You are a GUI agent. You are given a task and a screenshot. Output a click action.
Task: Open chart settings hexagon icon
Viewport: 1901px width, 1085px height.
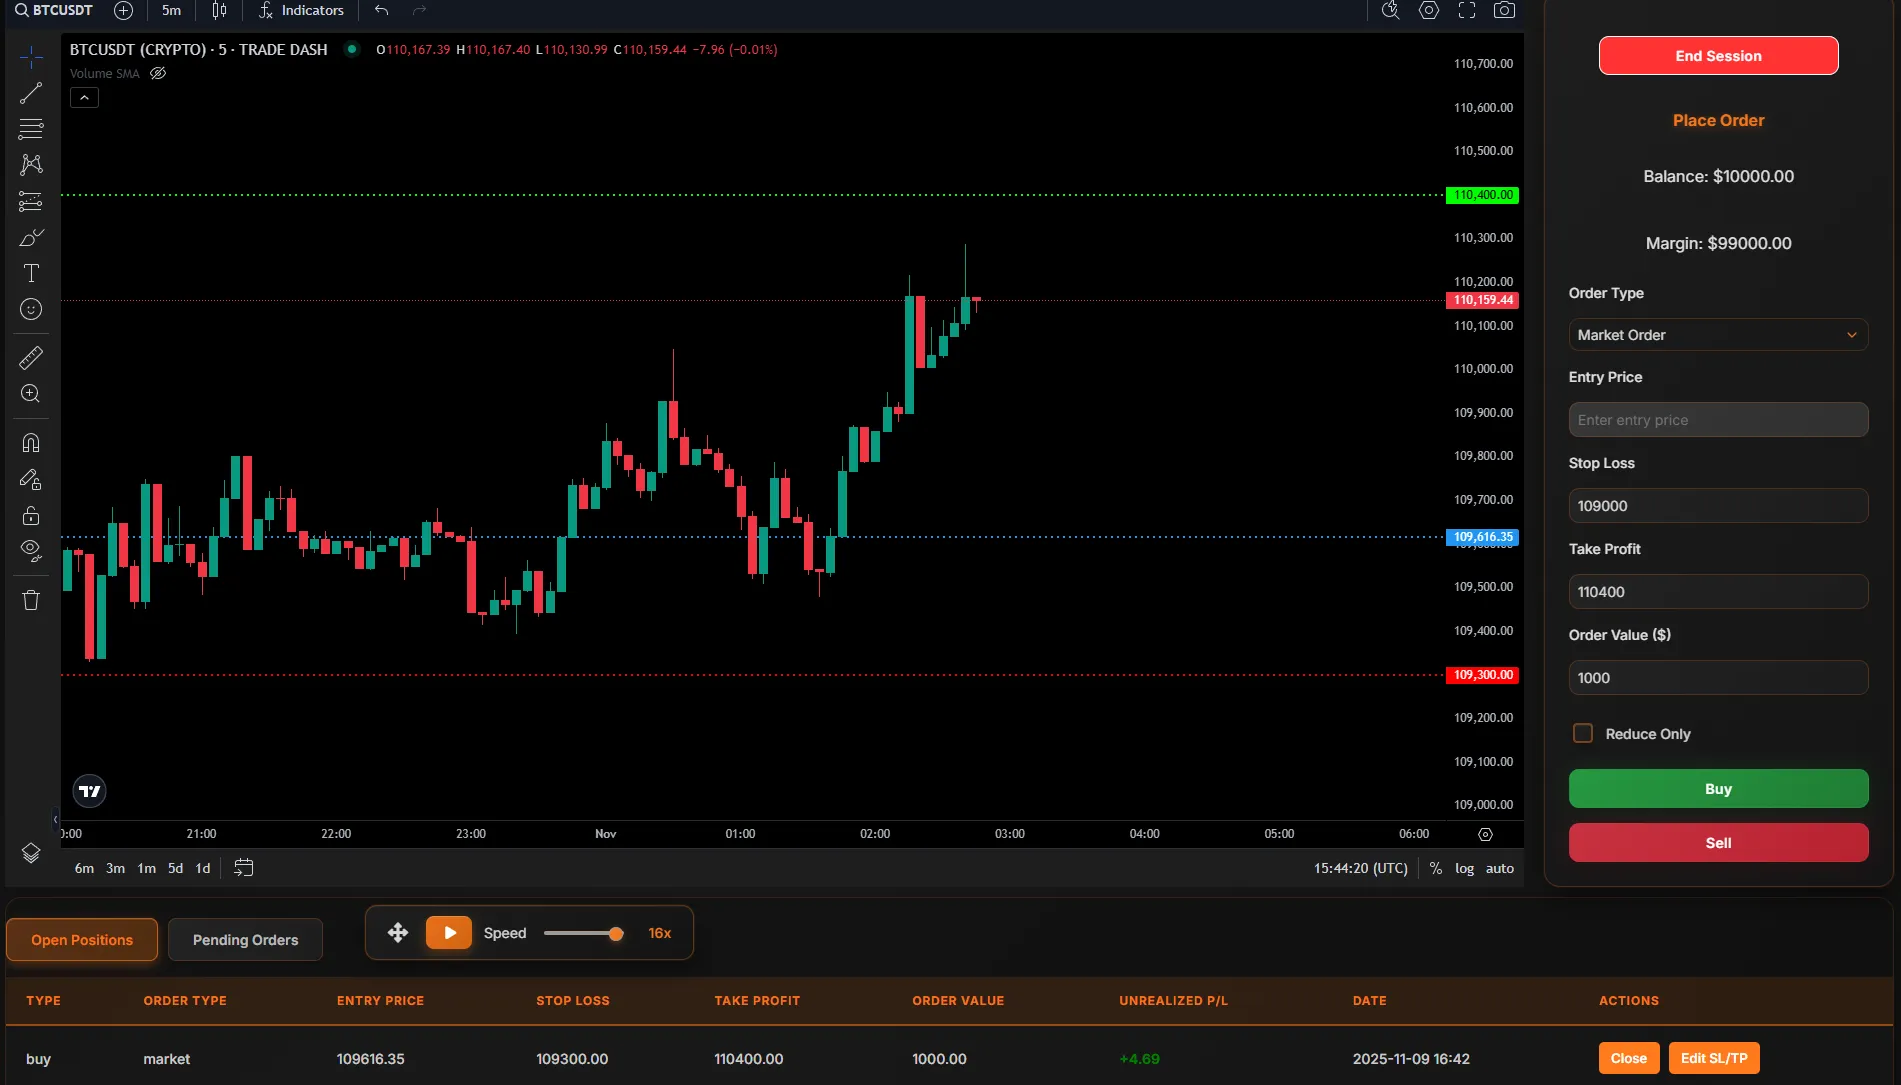coord(1429,10)
